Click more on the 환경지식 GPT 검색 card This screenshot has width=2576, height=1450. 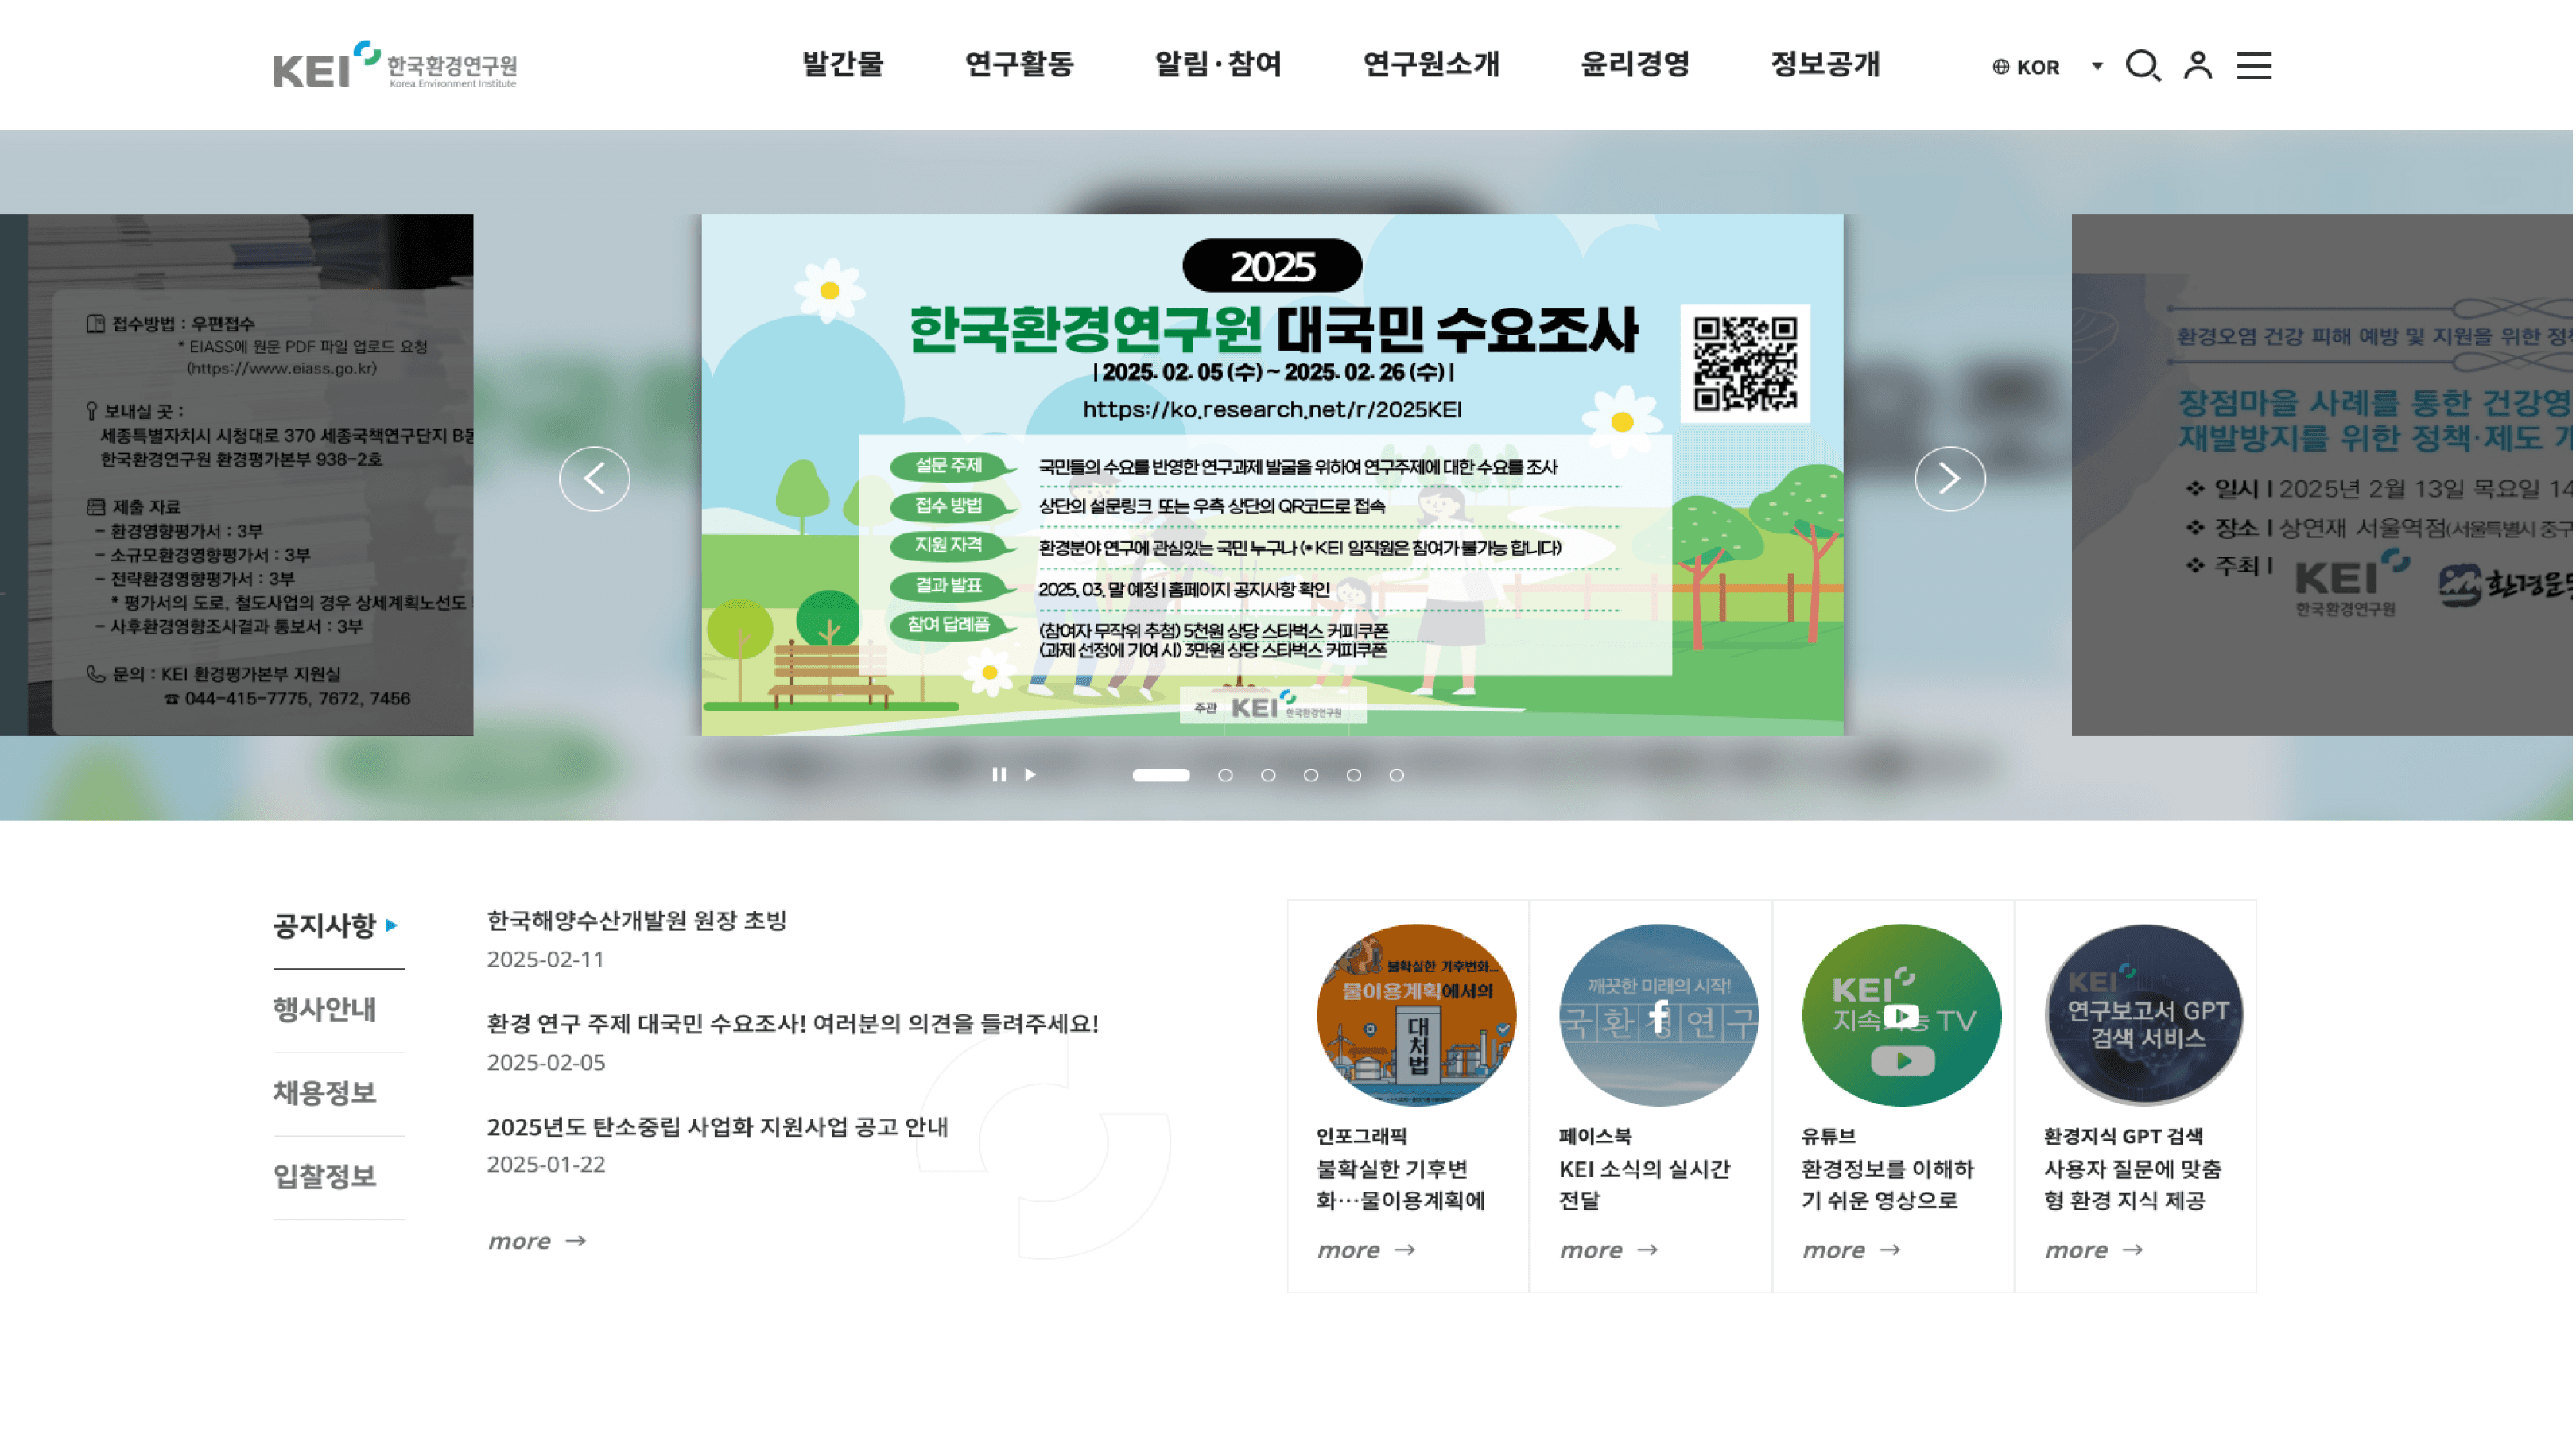tap(2094, 1251)
